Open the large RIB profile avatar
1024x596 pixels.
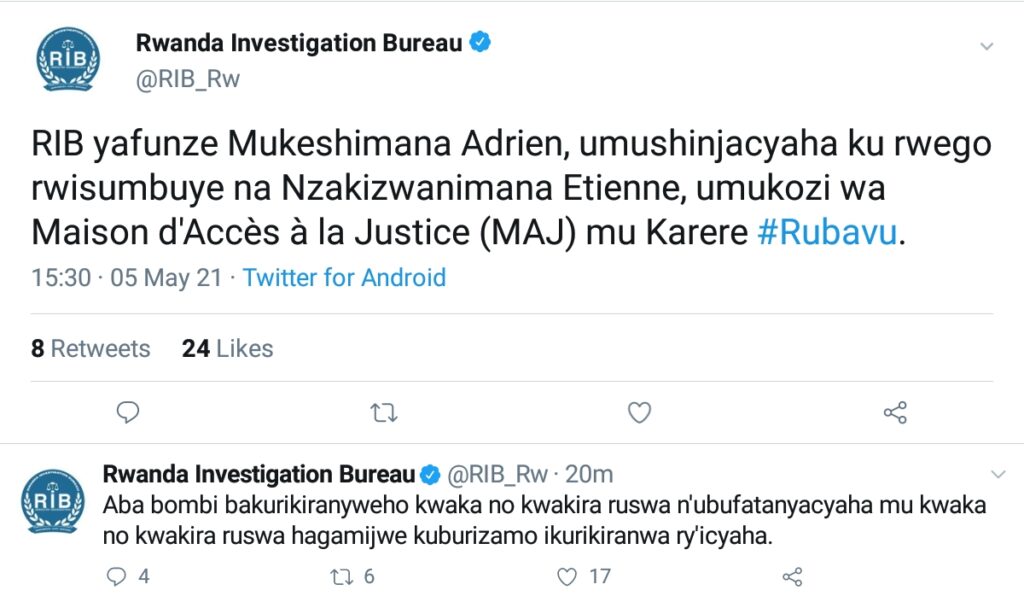tap(68, 59)
